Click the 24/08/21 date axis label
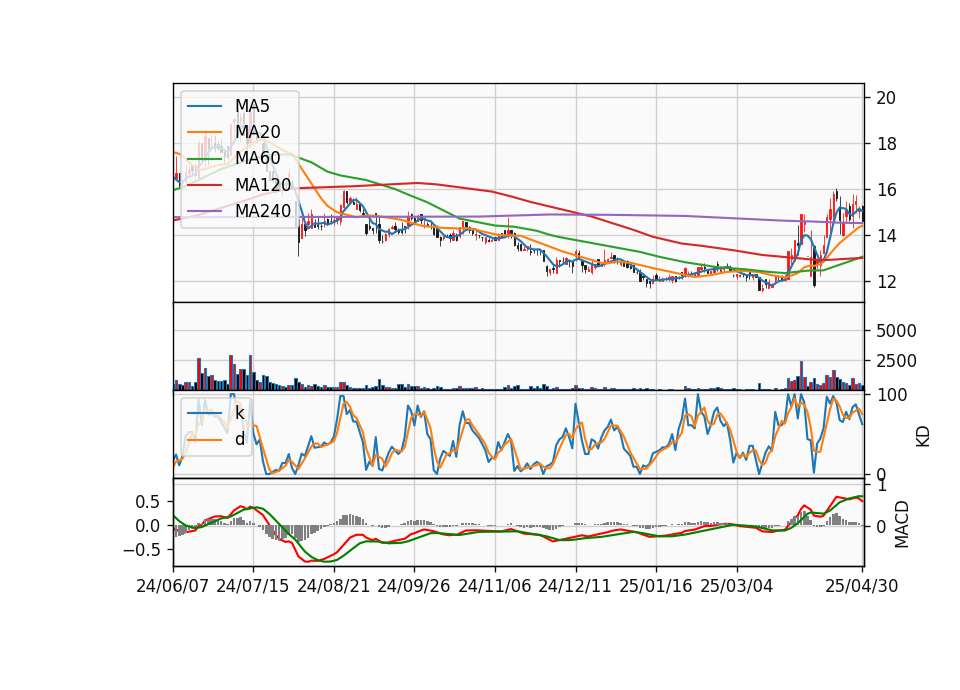 [334, 586]
